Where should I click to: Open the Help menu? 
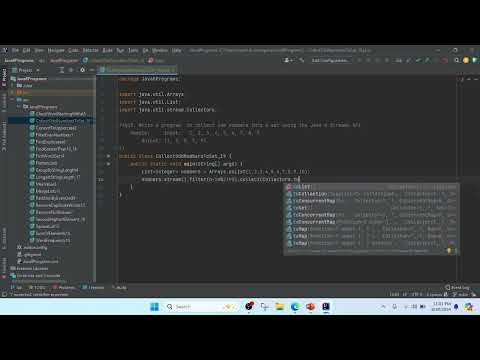click(177, 50)
